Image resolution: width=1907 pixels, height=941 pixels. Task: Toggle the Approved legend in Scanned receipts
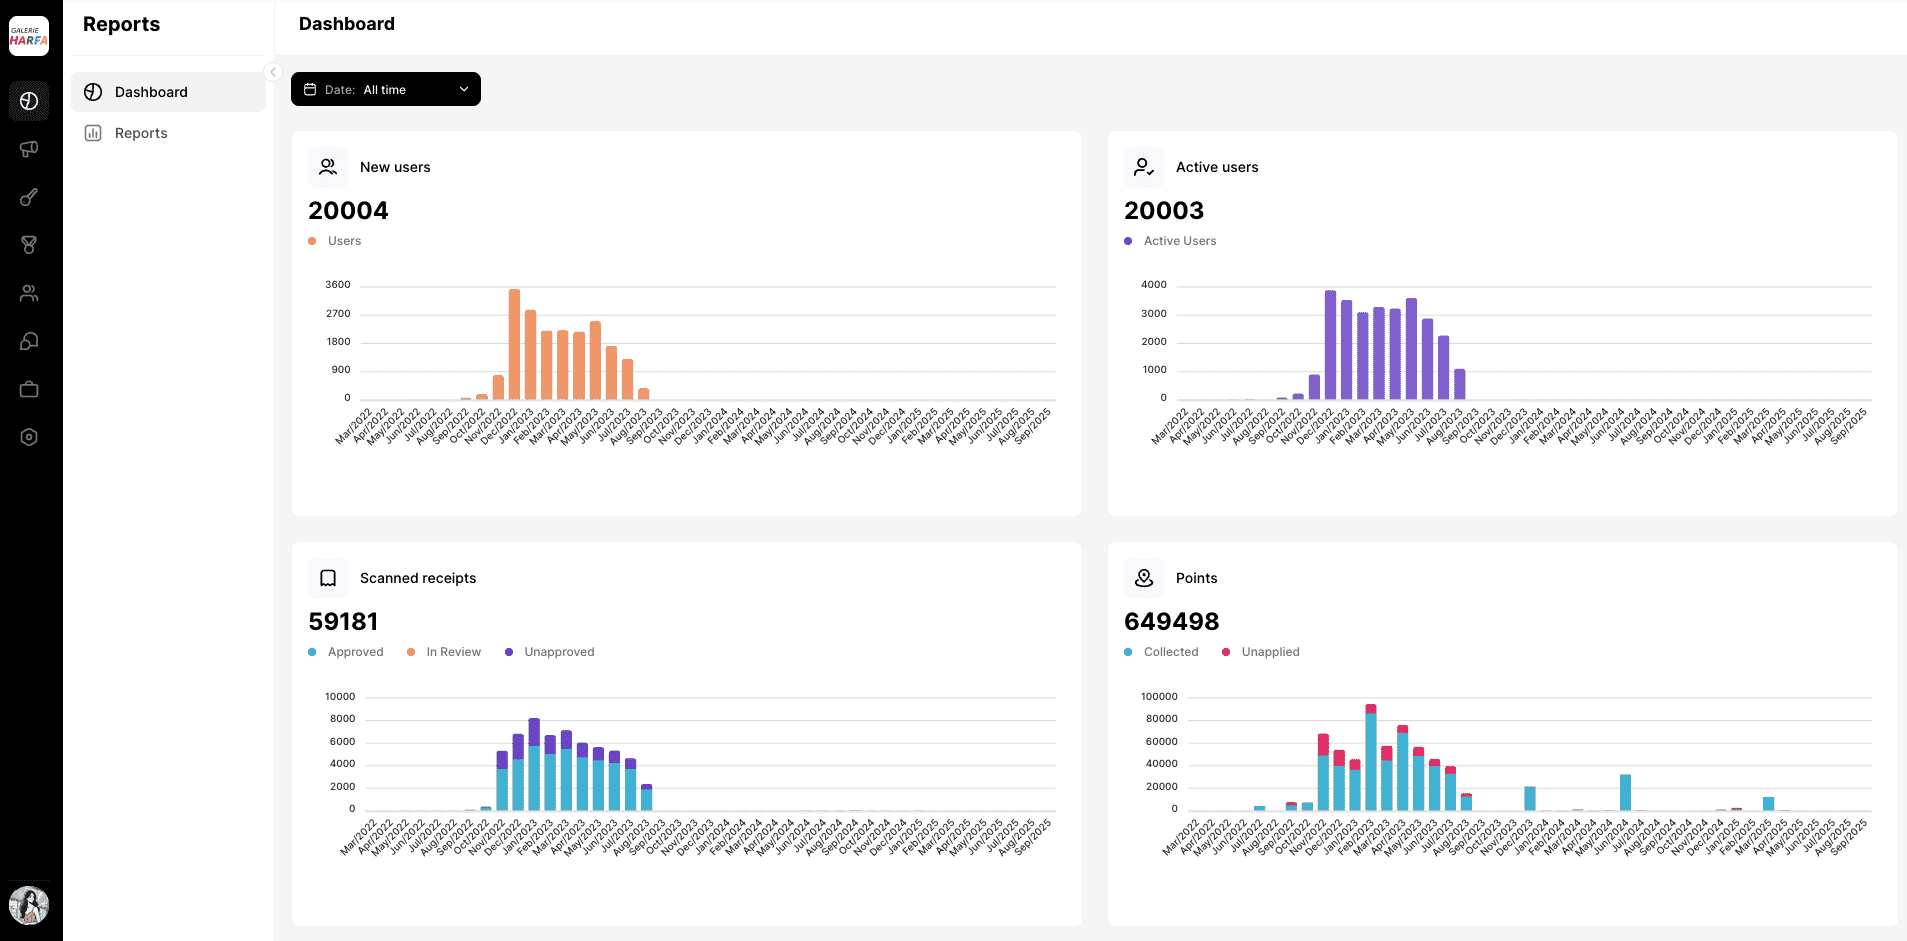(x=346, y=651)
